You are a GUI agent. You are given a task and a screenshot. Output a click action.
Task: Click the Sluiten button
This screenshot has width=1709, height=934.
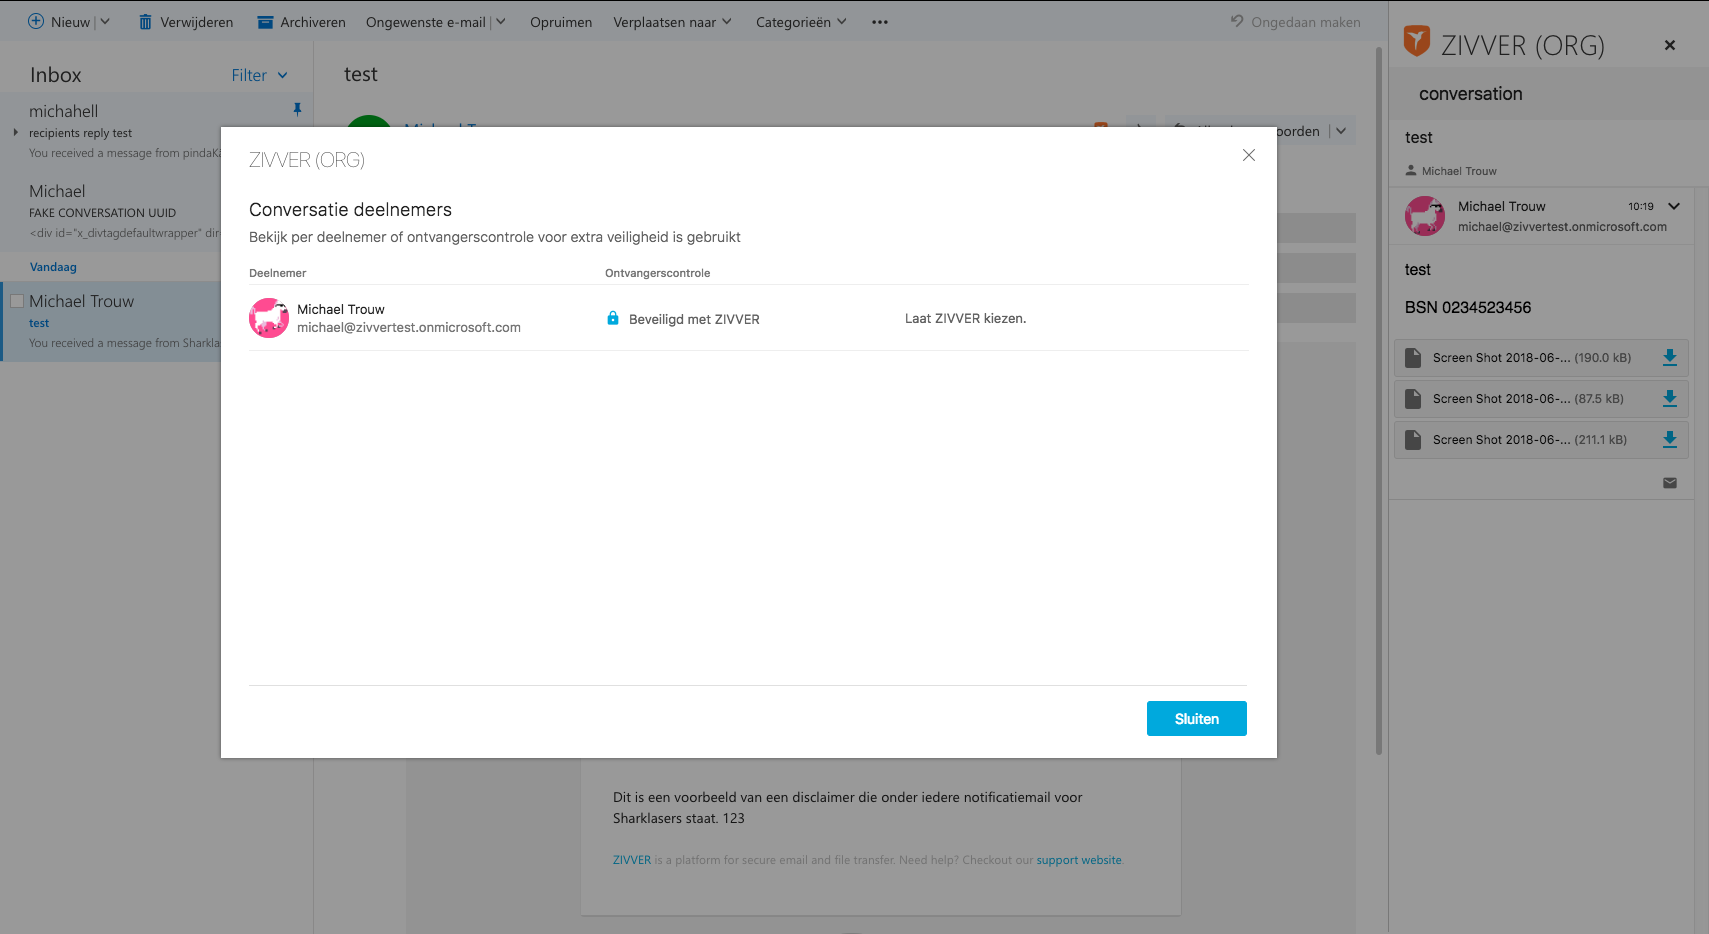[x=1197, y=719]
